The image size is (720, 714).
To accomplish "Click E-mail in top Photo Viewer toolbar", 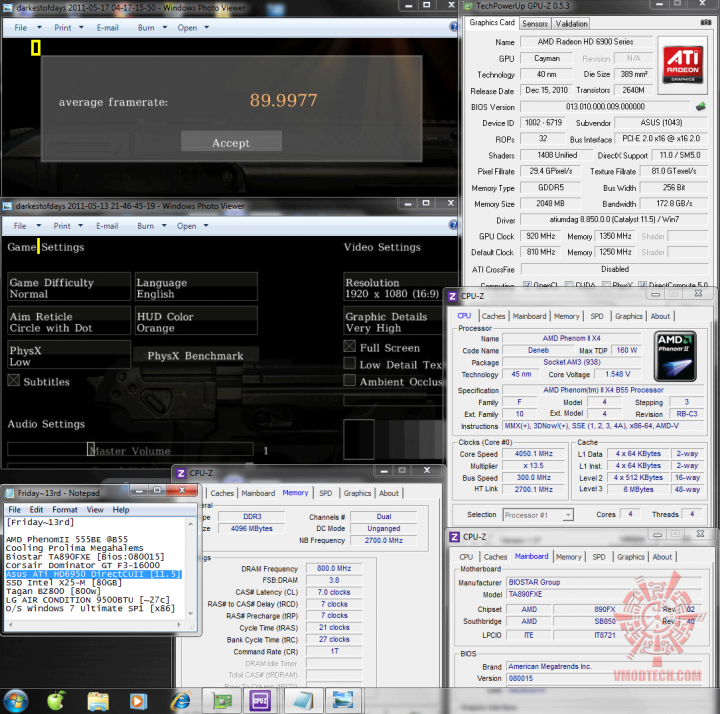I will [107, 28].
